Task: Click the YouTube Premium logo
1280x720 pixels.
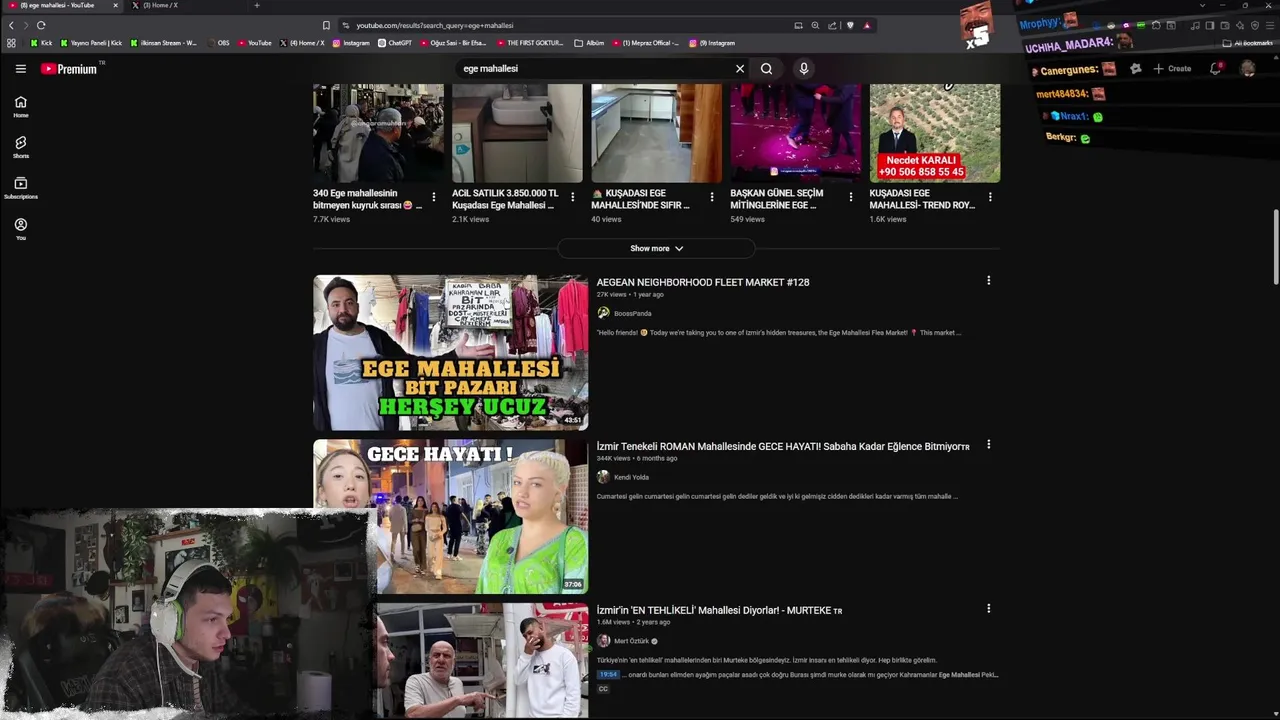Action: pos(69,69)
